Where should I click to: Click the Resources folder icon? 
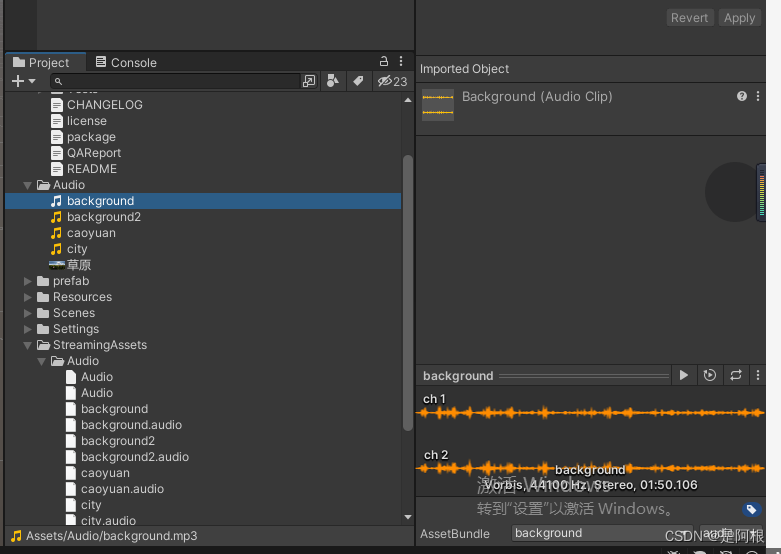pos(43,297)
